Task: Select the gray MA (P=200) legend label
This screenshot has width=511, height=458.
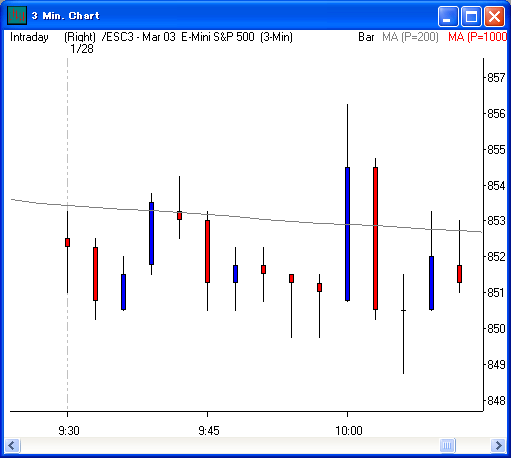Action: (x=410, y=37)
